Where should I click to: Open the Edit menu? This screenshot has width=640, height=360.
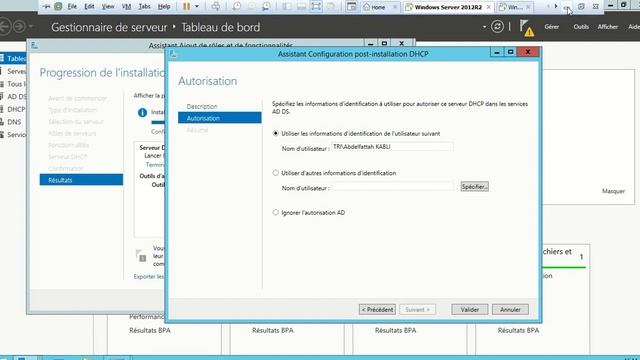click(x=89, y=7)
